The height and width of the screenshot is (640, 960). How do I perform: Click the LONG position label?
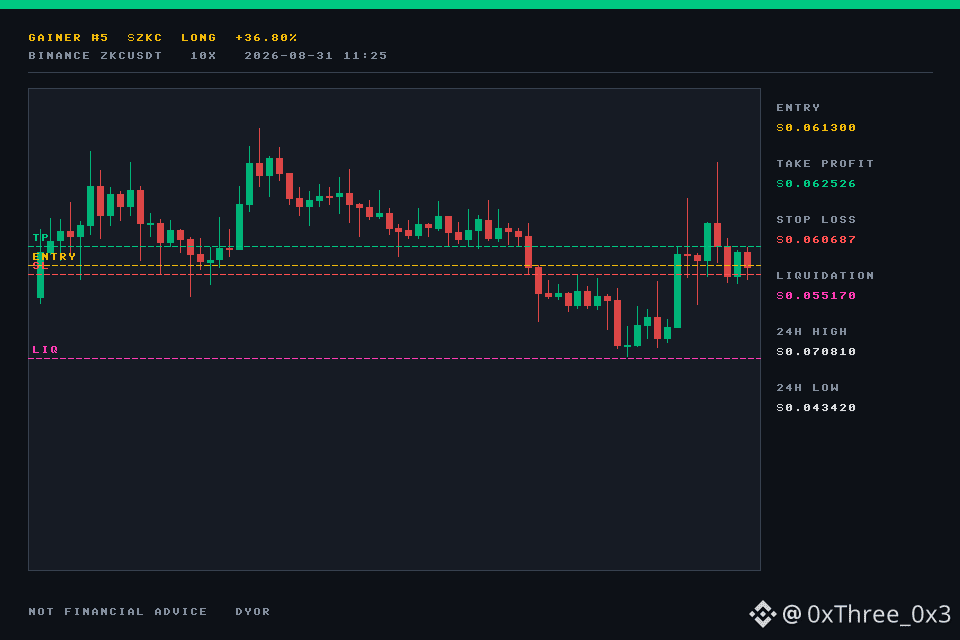click(198, 38)
